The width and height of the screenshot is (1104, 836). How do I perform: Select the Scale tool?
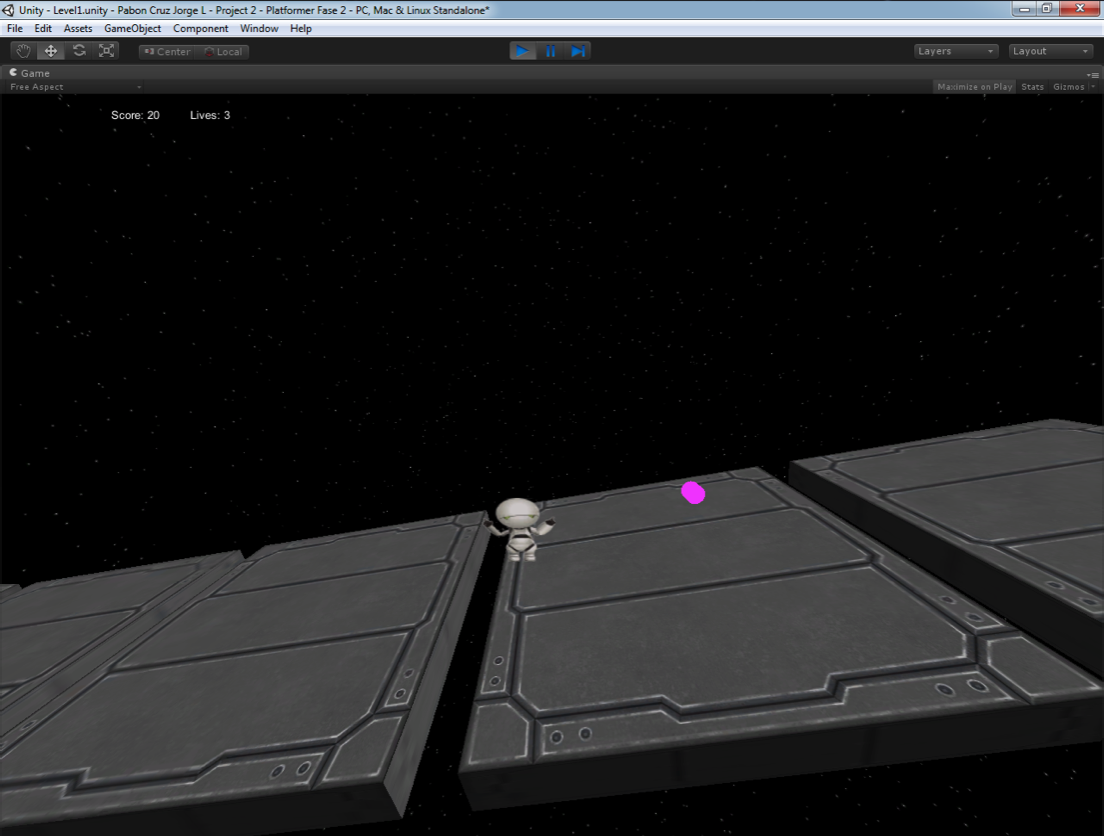coord(107,51)
